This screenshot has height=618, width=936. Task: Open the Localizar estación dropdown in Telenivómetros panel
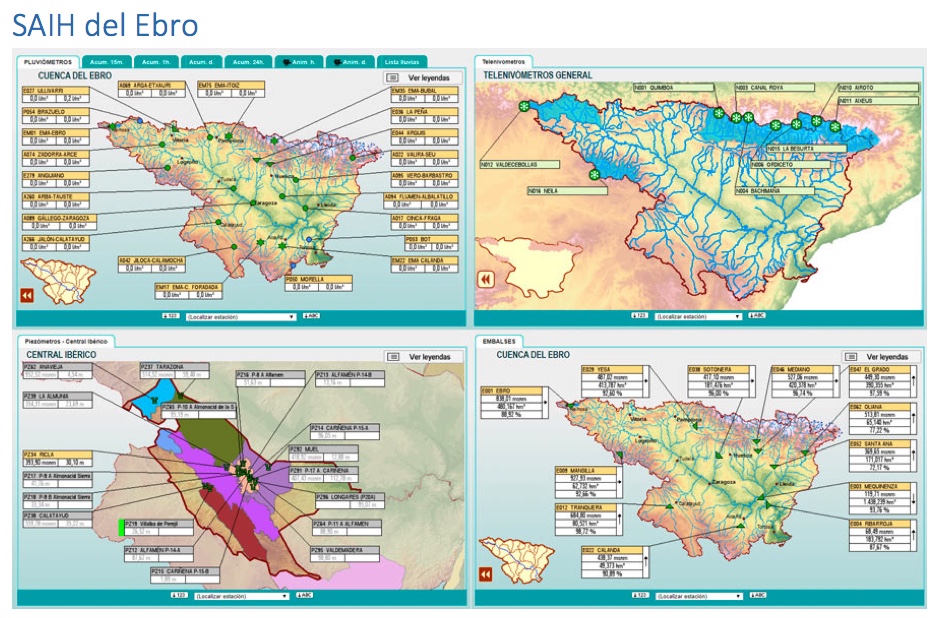pyautogui.click(x=698, y=316)
